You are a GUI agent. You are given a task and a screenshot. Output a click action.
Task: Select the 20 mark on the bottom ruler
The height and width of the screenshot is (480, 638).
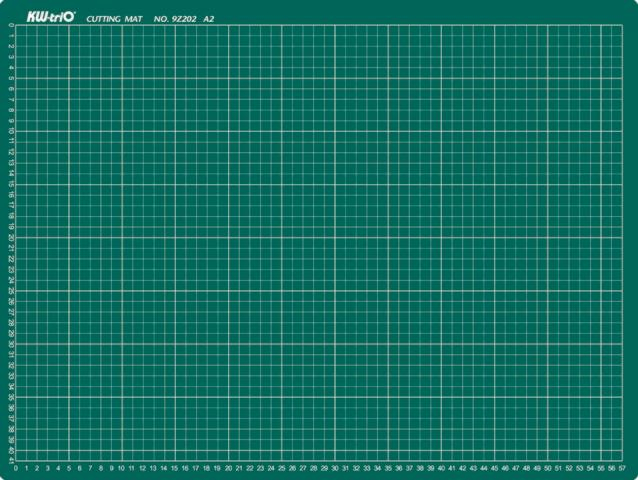[x=228, y=468]
